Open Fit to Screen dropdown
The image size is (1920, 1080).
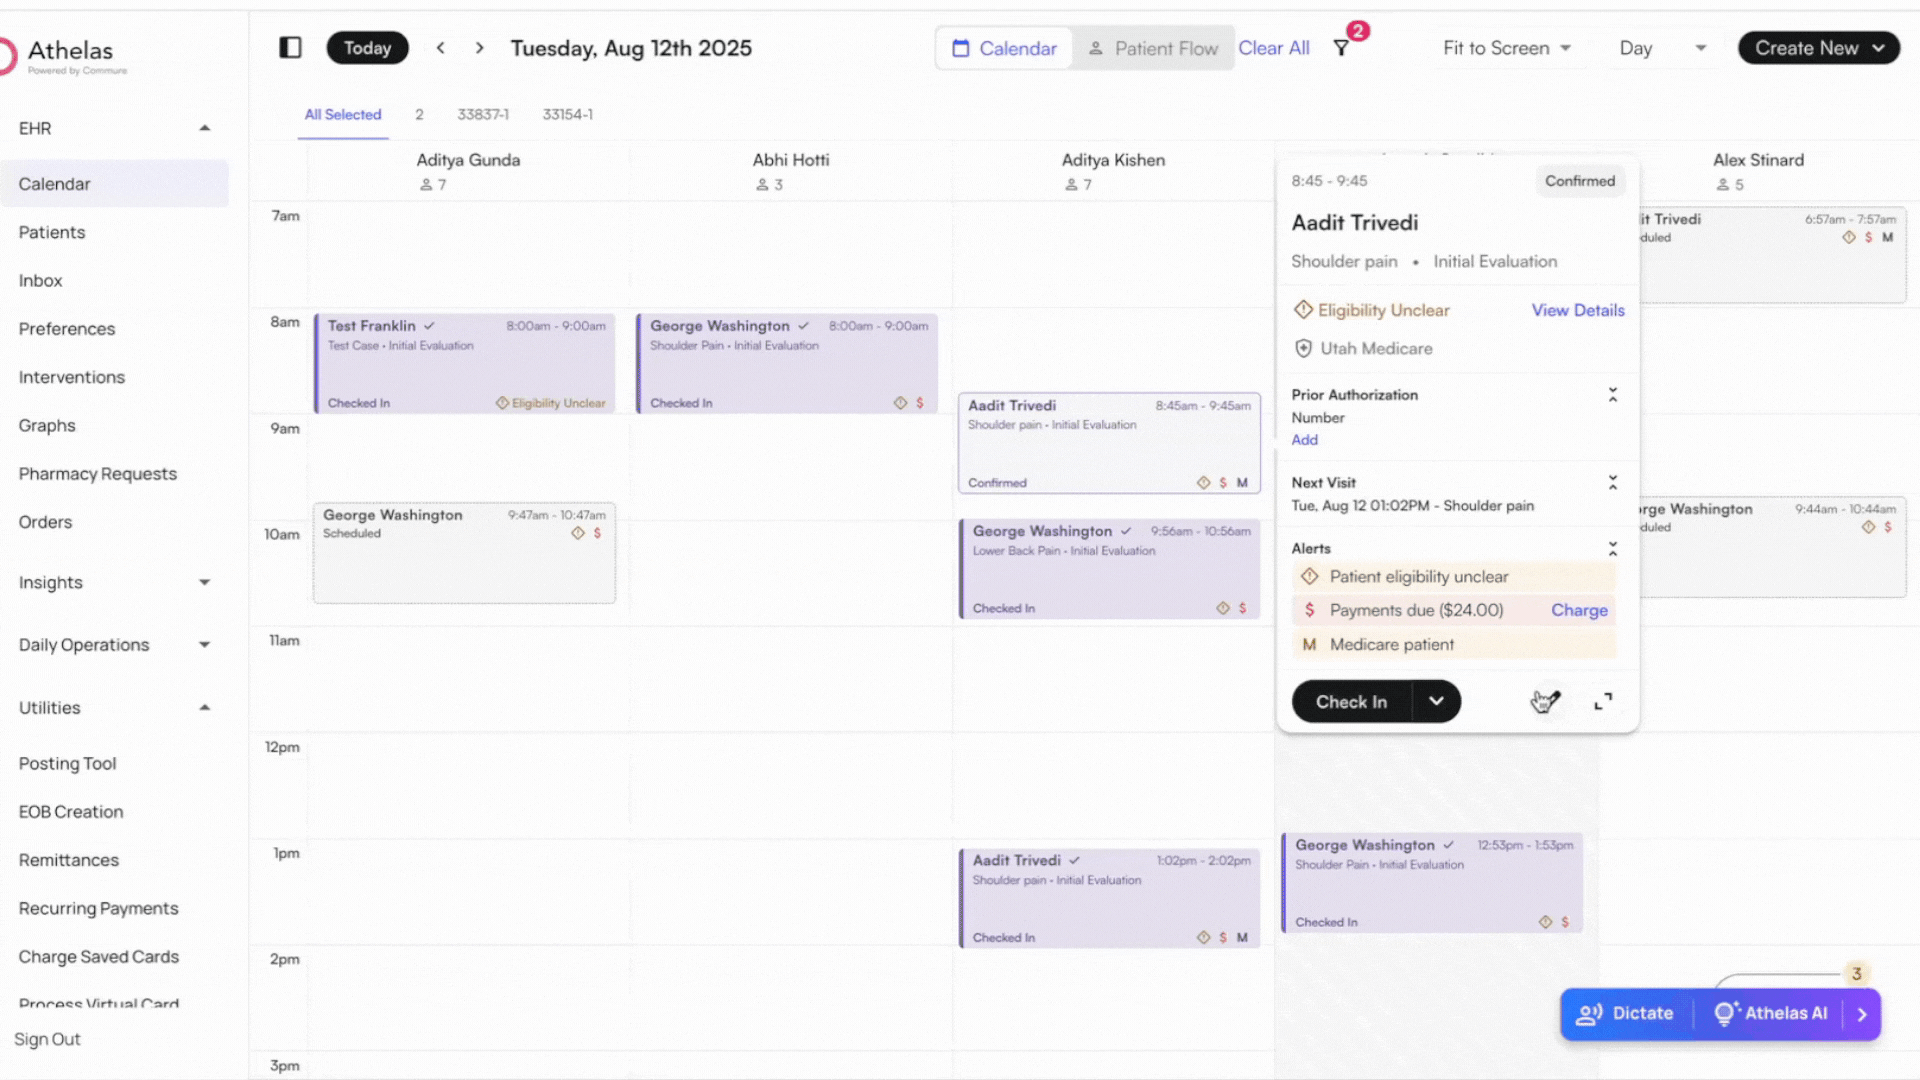tap(1506, 48)
